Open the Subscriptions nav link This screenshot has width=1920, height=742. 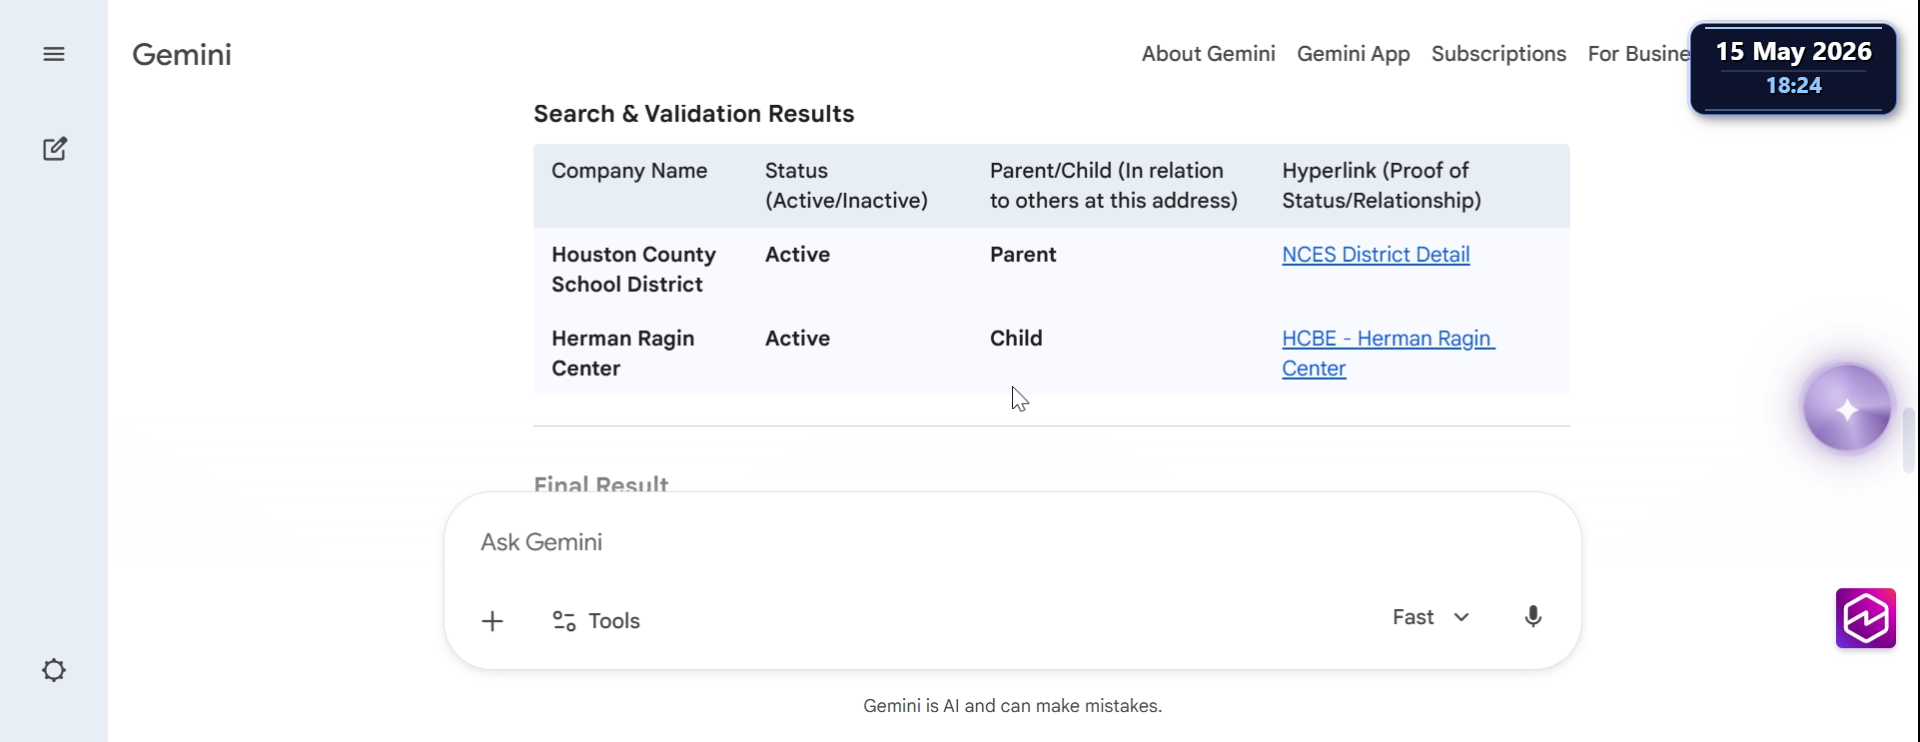pos(1498,54)
